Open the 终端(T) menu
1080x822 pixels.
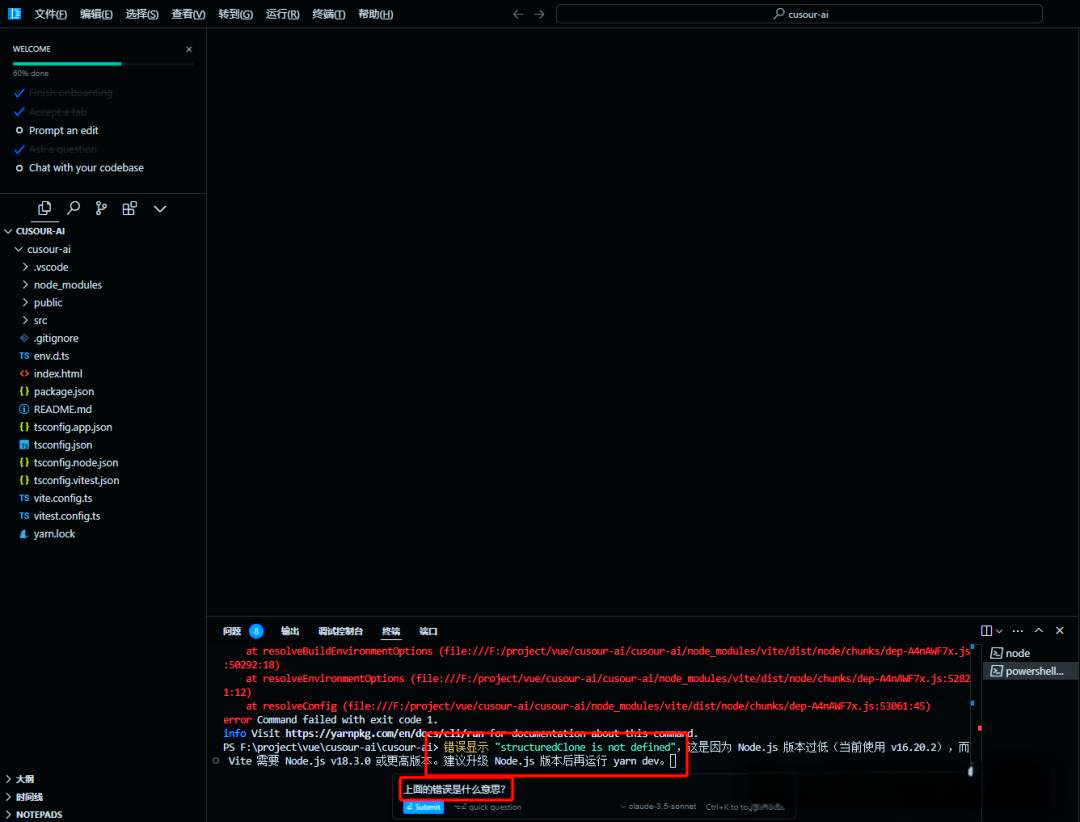[328, 14]
